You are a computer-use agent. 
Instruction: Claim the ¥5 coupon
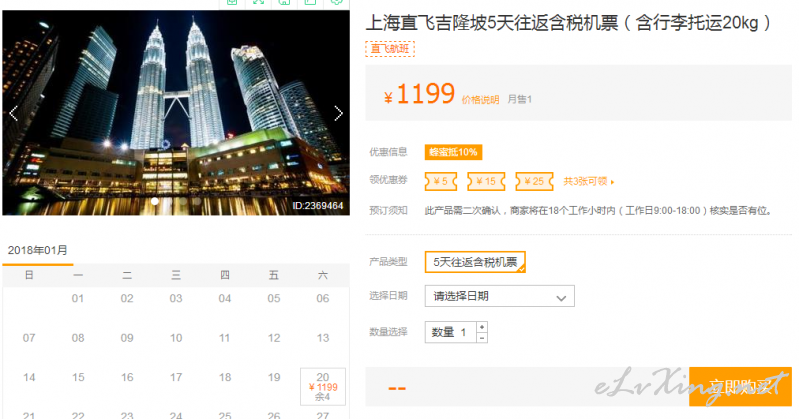[441, 181]
